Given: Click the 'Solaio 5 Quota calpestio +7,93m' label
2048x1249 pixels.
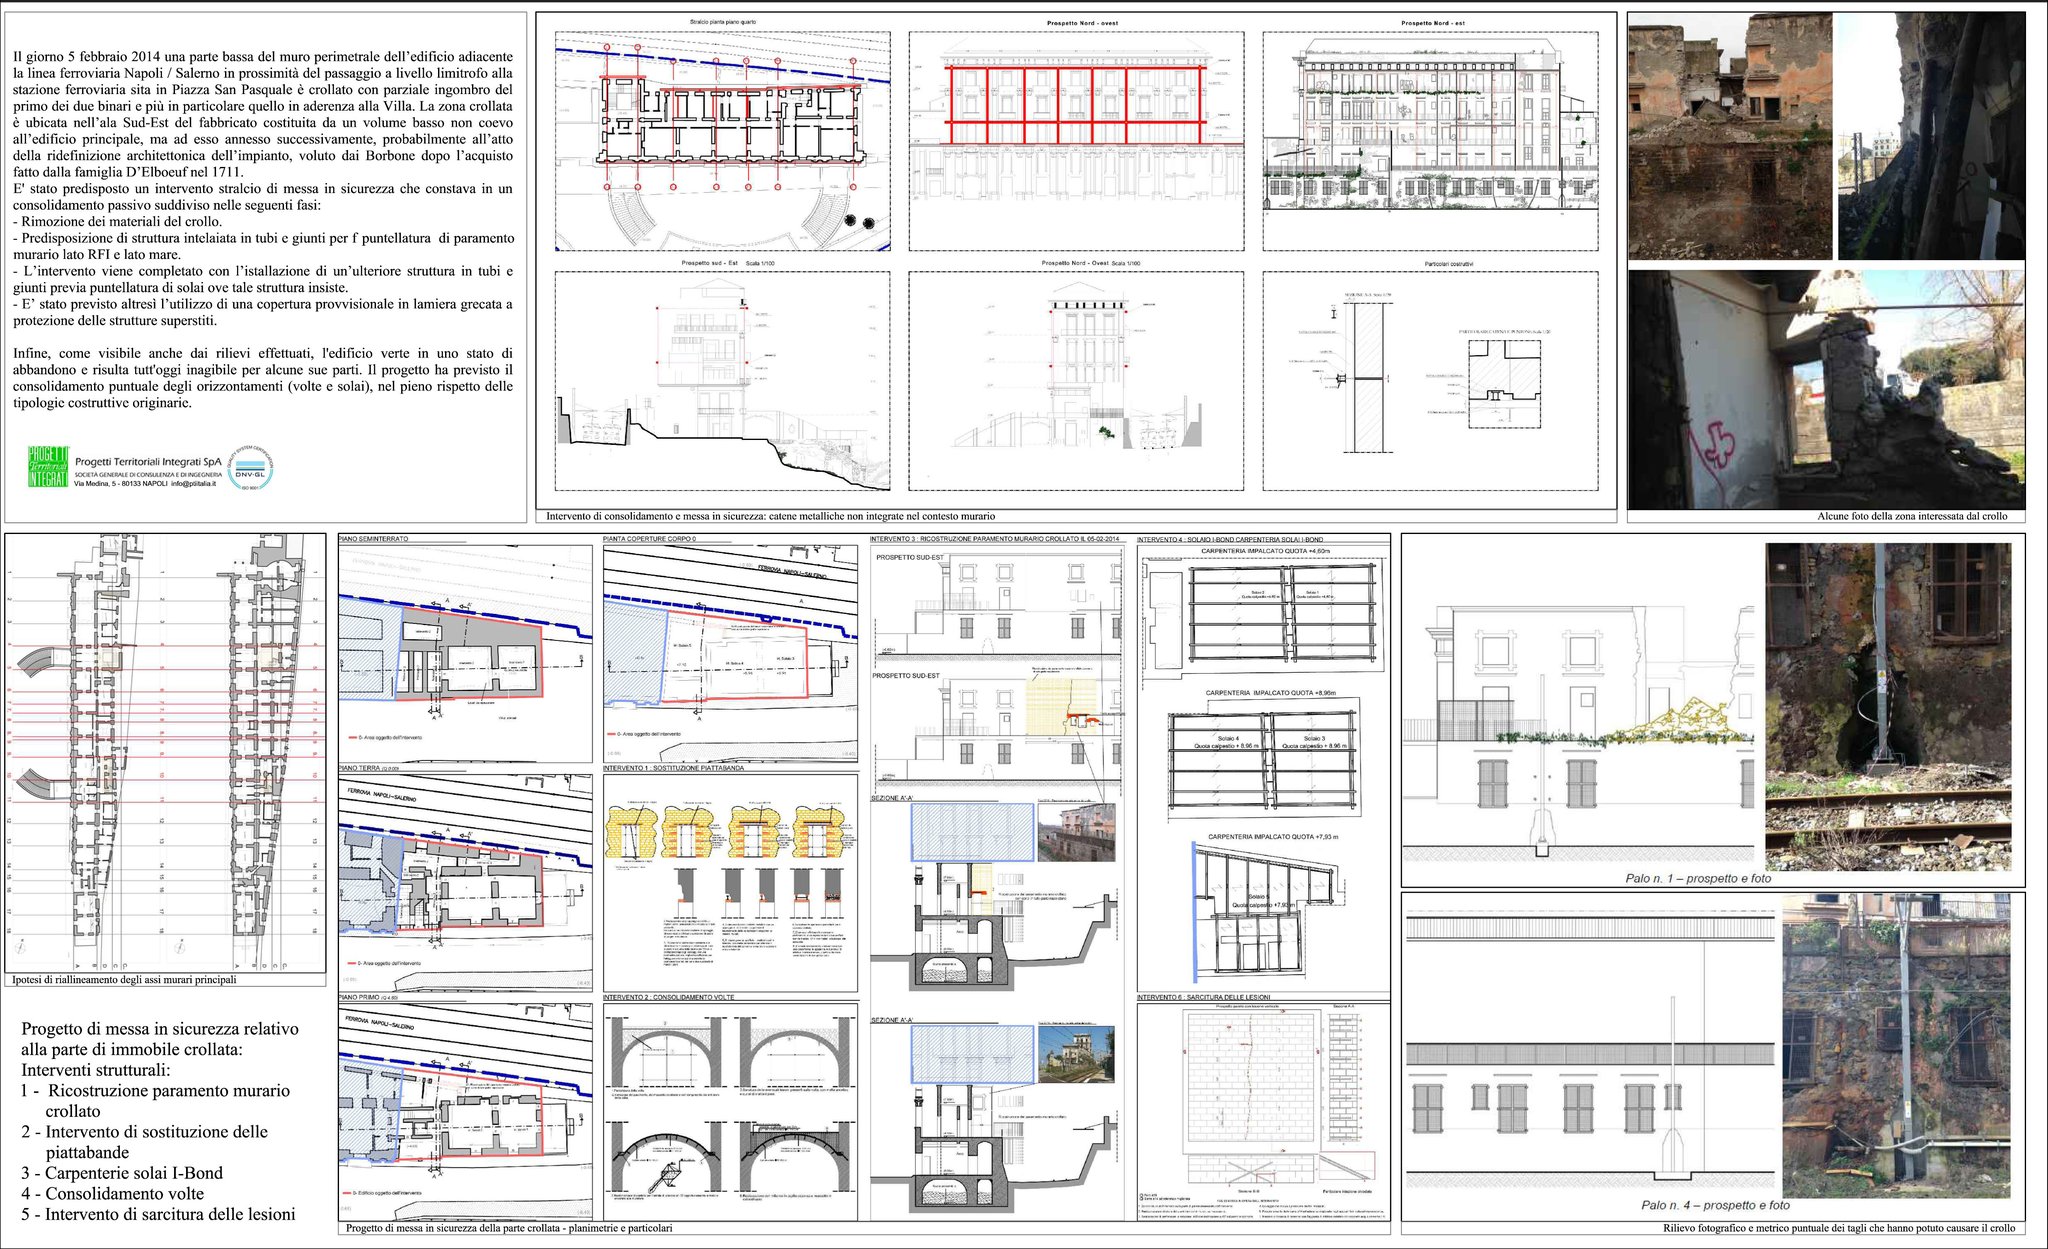Looking at the screenshot, I should click(x=1262, y=901).
